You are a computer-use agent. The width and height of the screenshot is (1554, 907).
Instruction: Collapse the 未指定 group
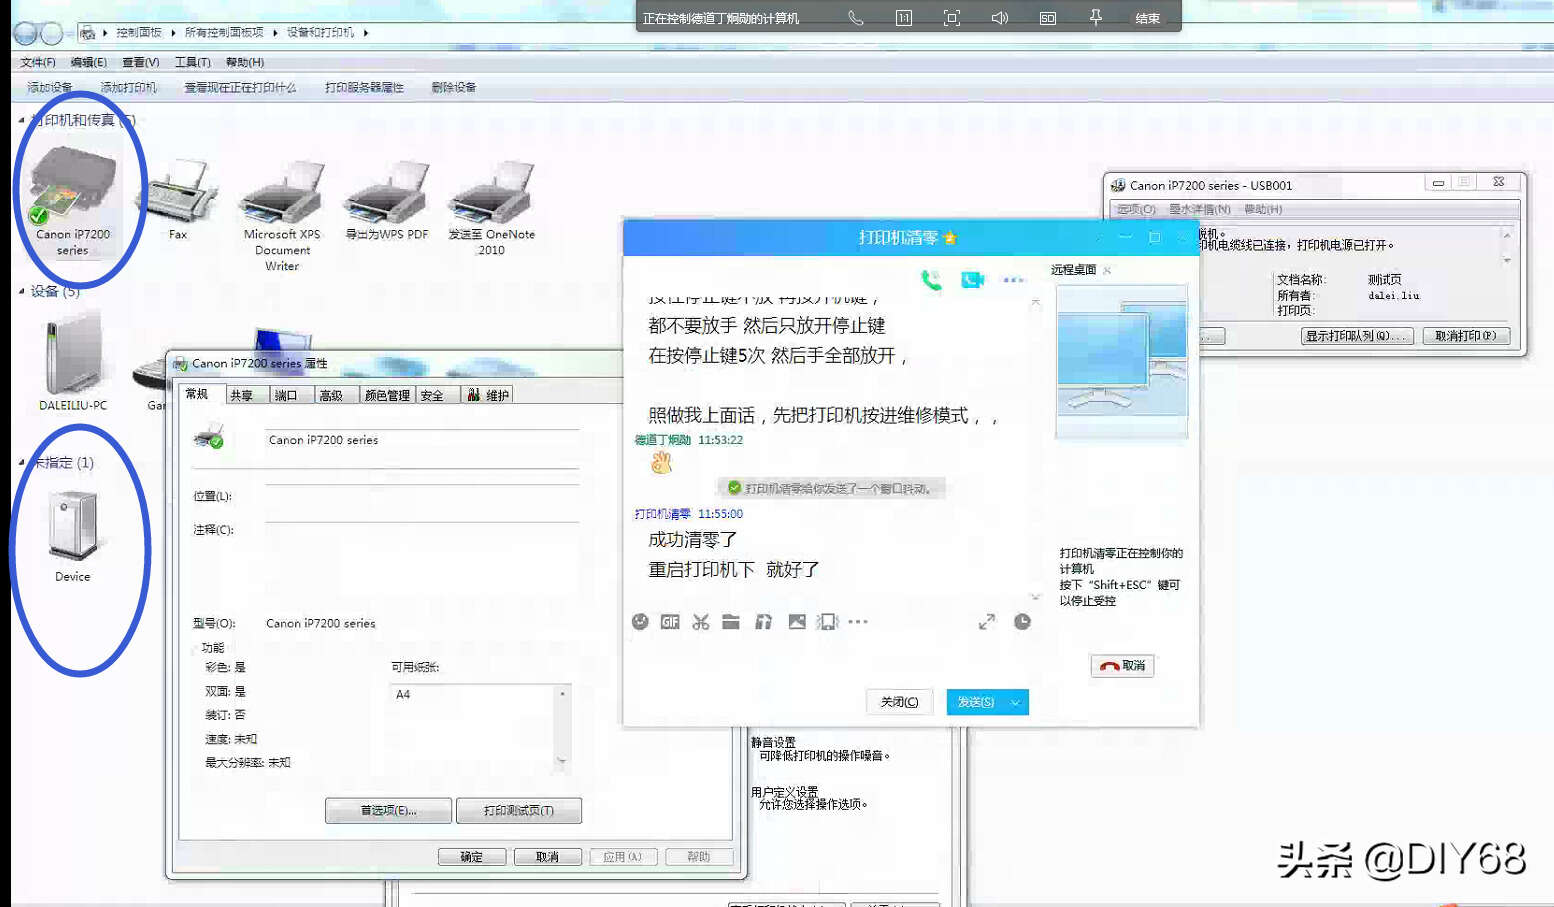(x=21, y=462)
